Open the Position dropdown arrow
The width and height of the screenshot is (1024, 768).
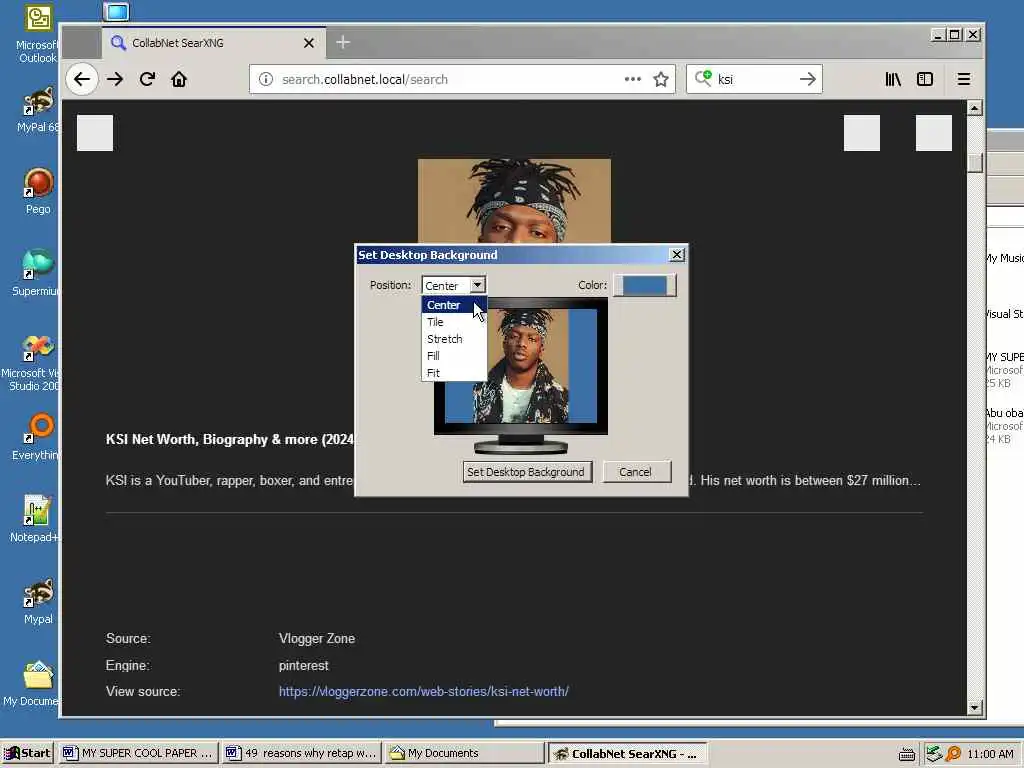pyautogui.click(x=477, y=285)
